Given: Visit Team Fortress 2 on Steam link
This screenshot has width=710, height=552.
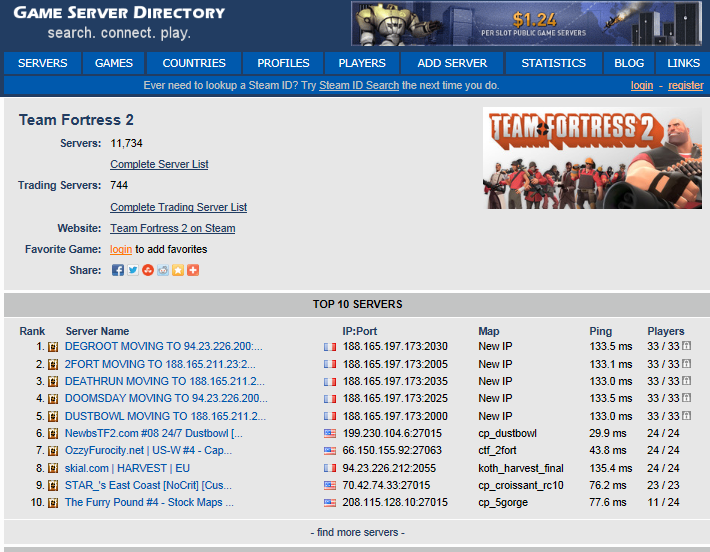Looking at the screenshot, I should 173,228.
